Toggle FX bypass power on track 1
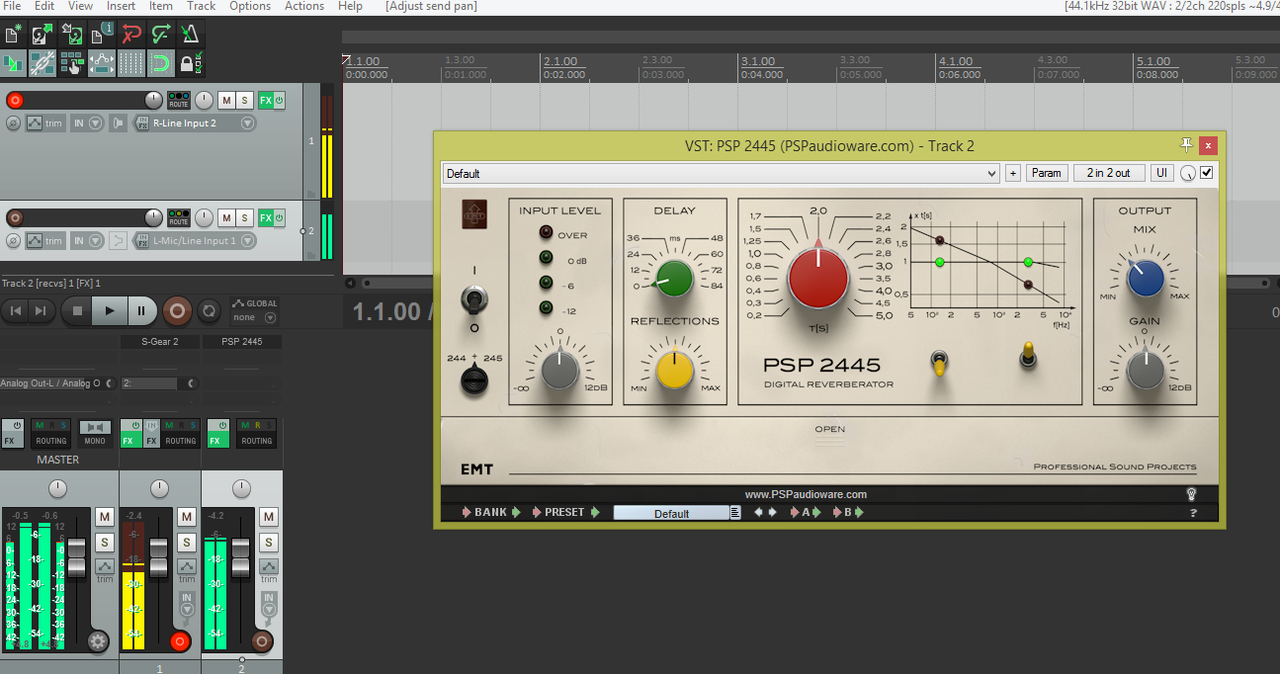 279,100
